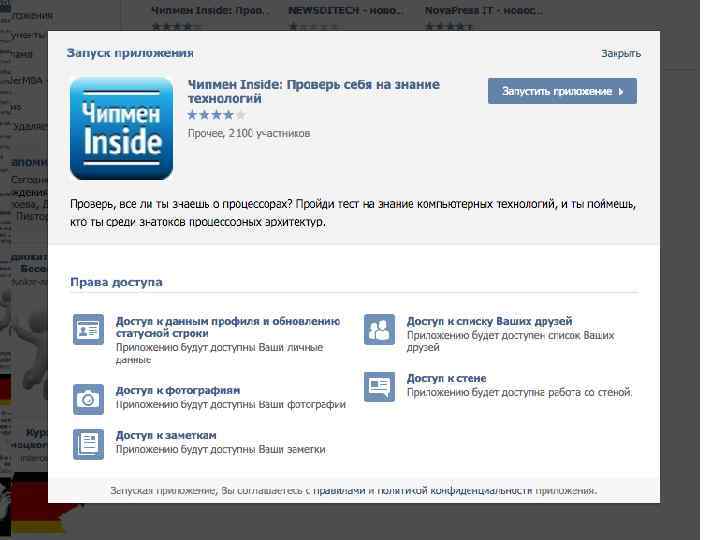Click Приложению будет доступна работа со стеной text
The height and width of the screenshot is (540, 720).
[520, 393]
